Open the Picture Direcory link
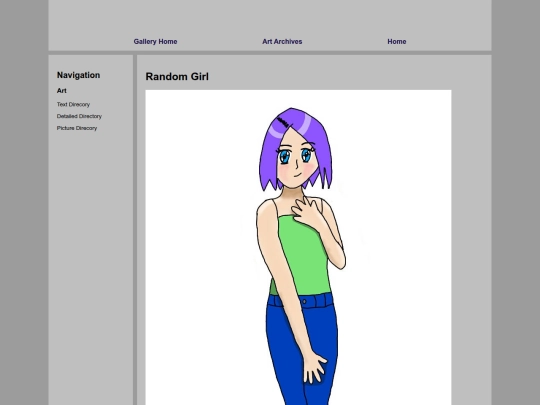The image size is (540, 405). (x=77, y=128)
